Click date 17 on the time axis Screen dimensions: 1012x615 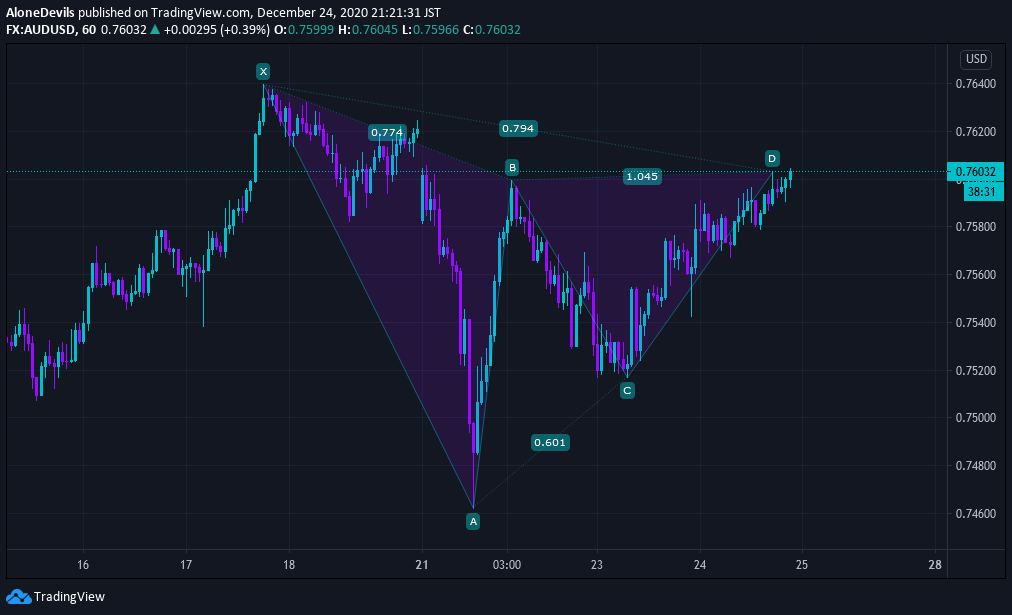coord(186,565)
